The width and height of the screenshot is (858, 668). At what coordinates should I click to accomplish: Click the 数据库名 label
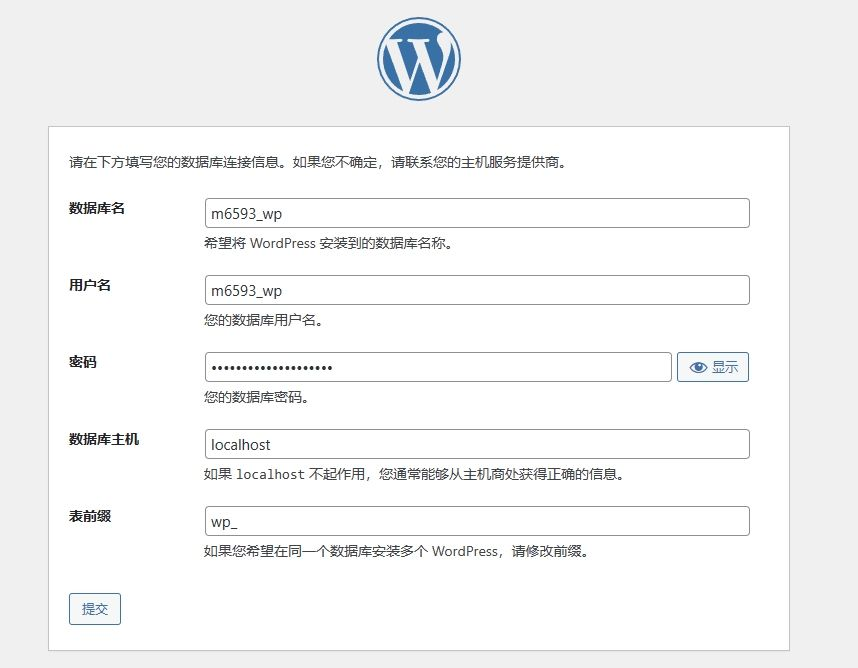pos(97,208)
